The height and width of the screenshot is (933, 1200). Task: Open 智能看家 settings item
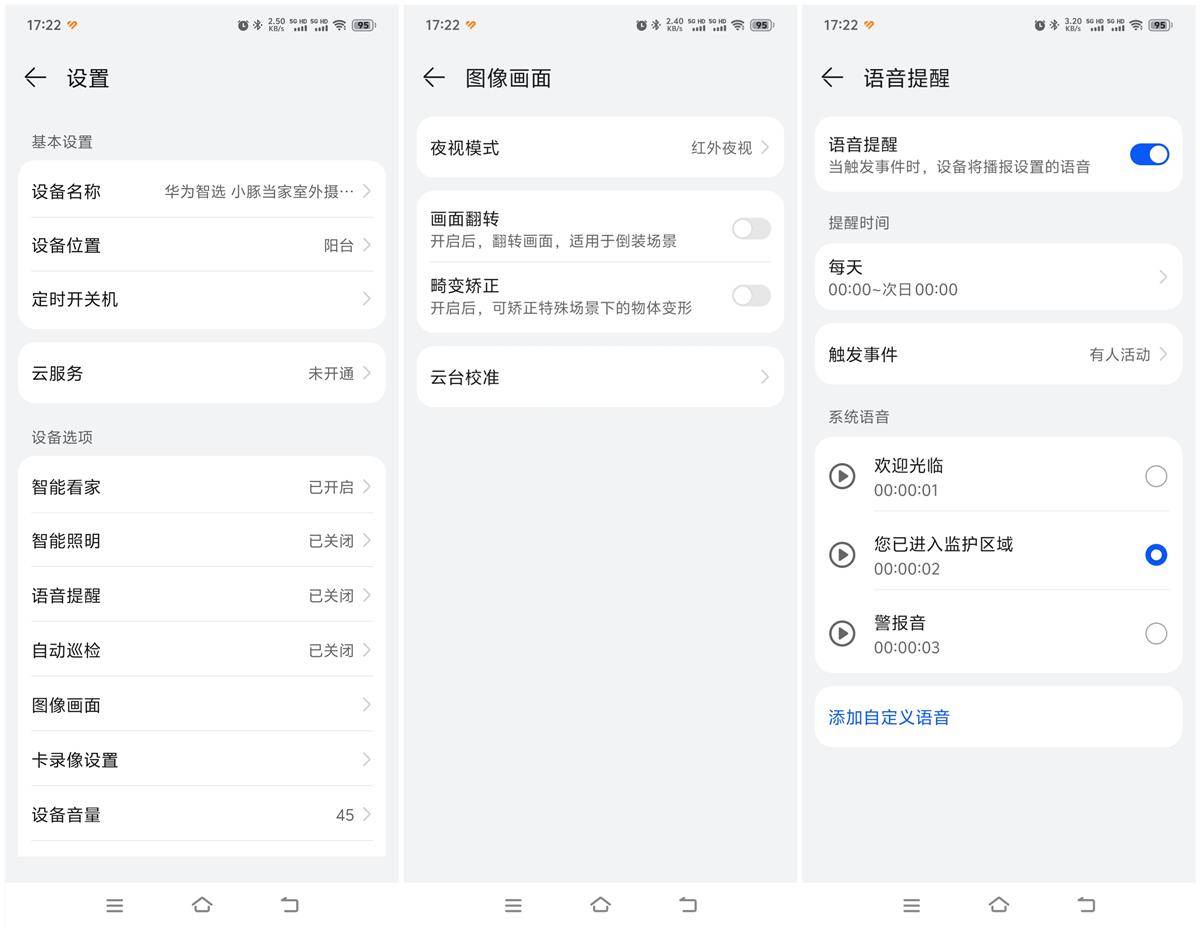point(201,487)
